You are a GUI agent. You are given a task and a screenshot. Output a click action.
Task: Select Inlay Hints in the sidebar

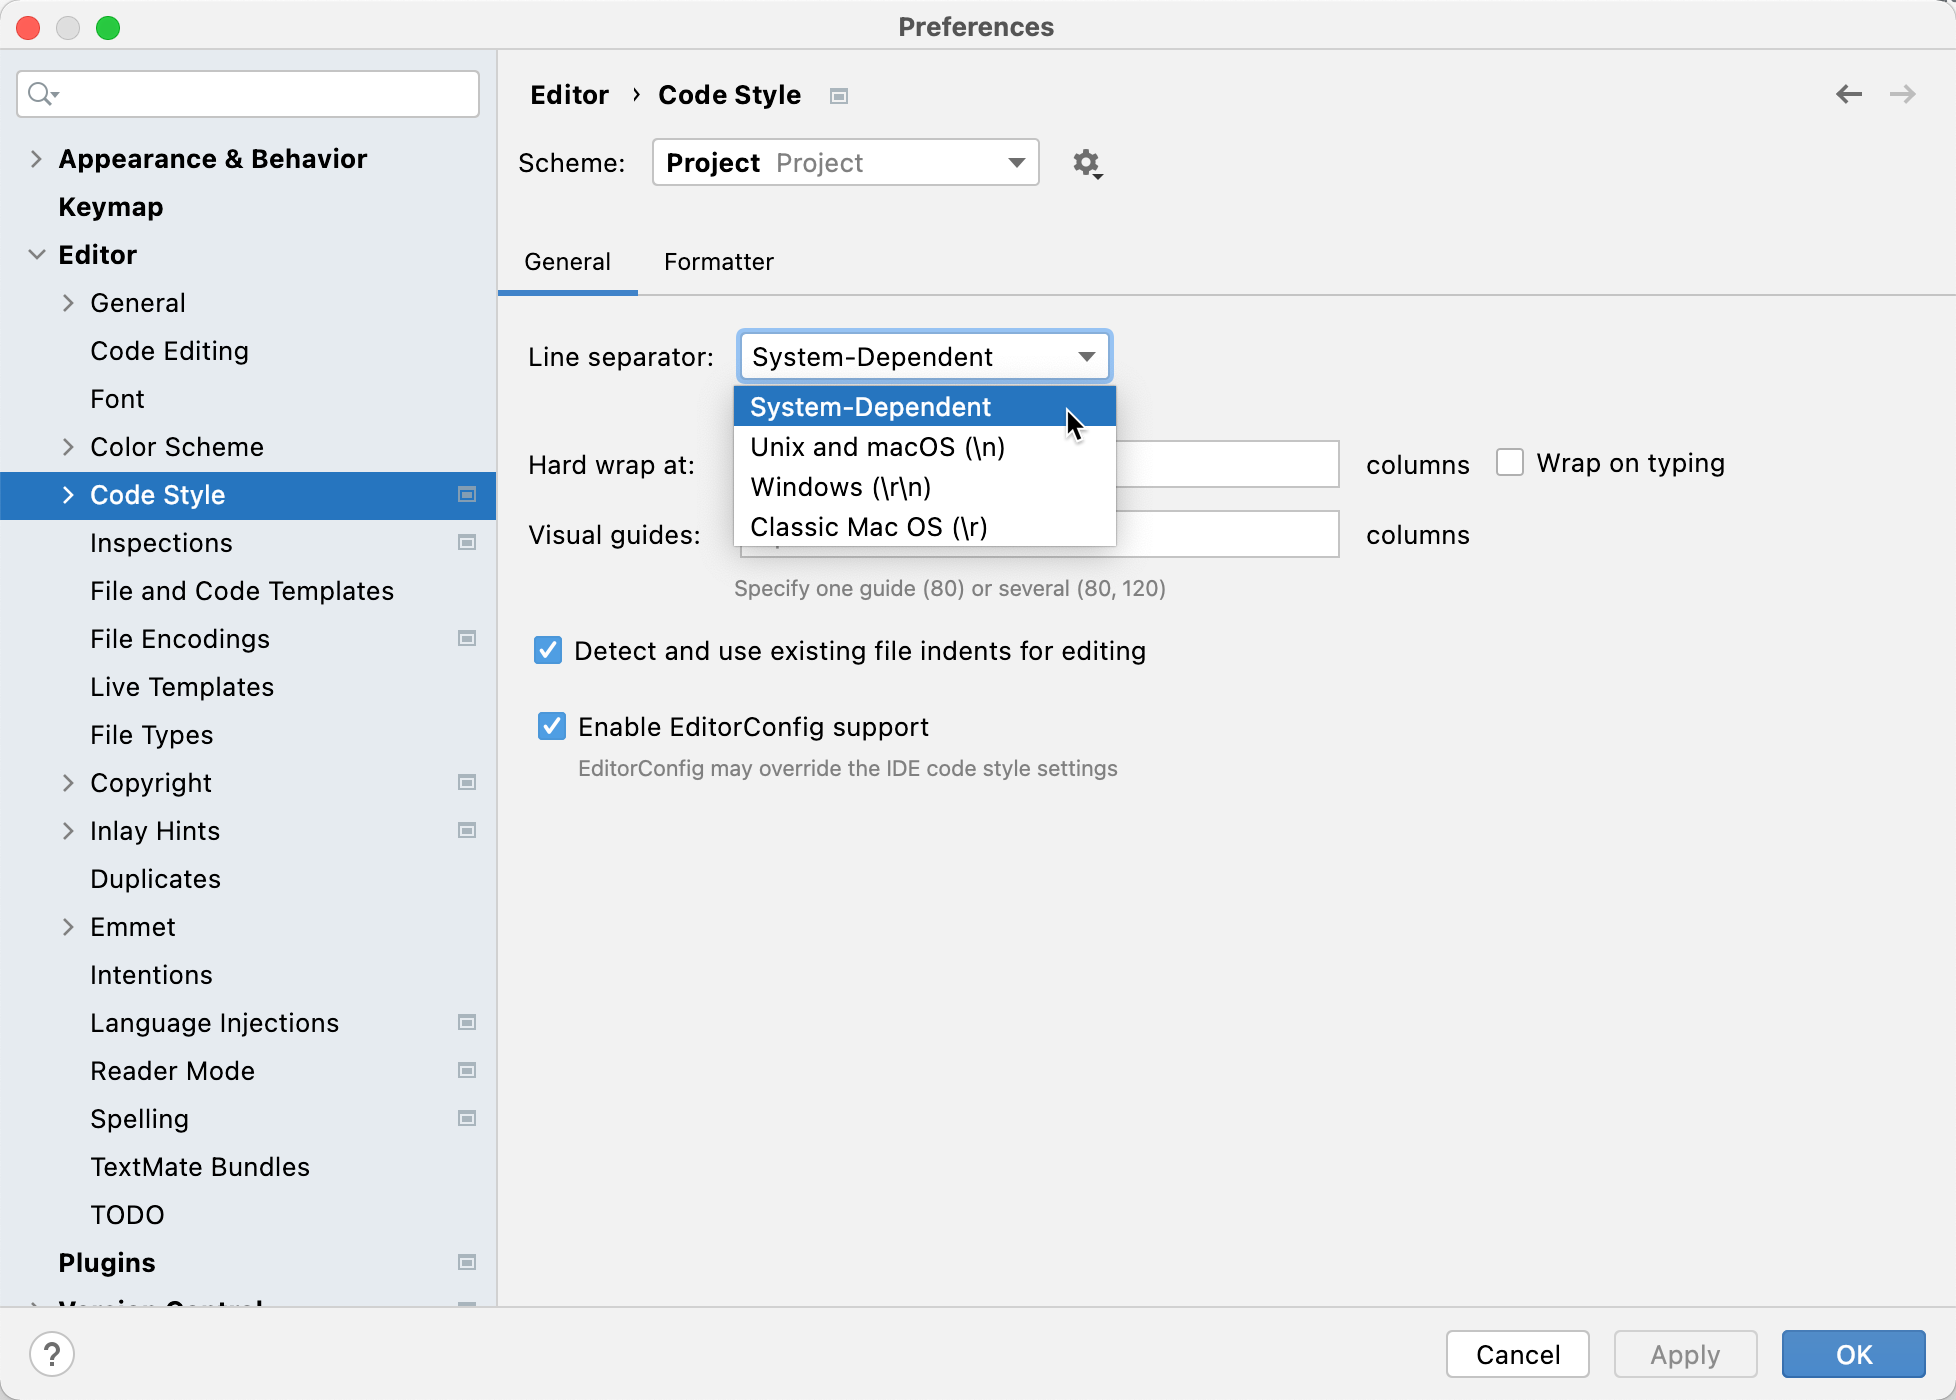click(x=155, y=830)
